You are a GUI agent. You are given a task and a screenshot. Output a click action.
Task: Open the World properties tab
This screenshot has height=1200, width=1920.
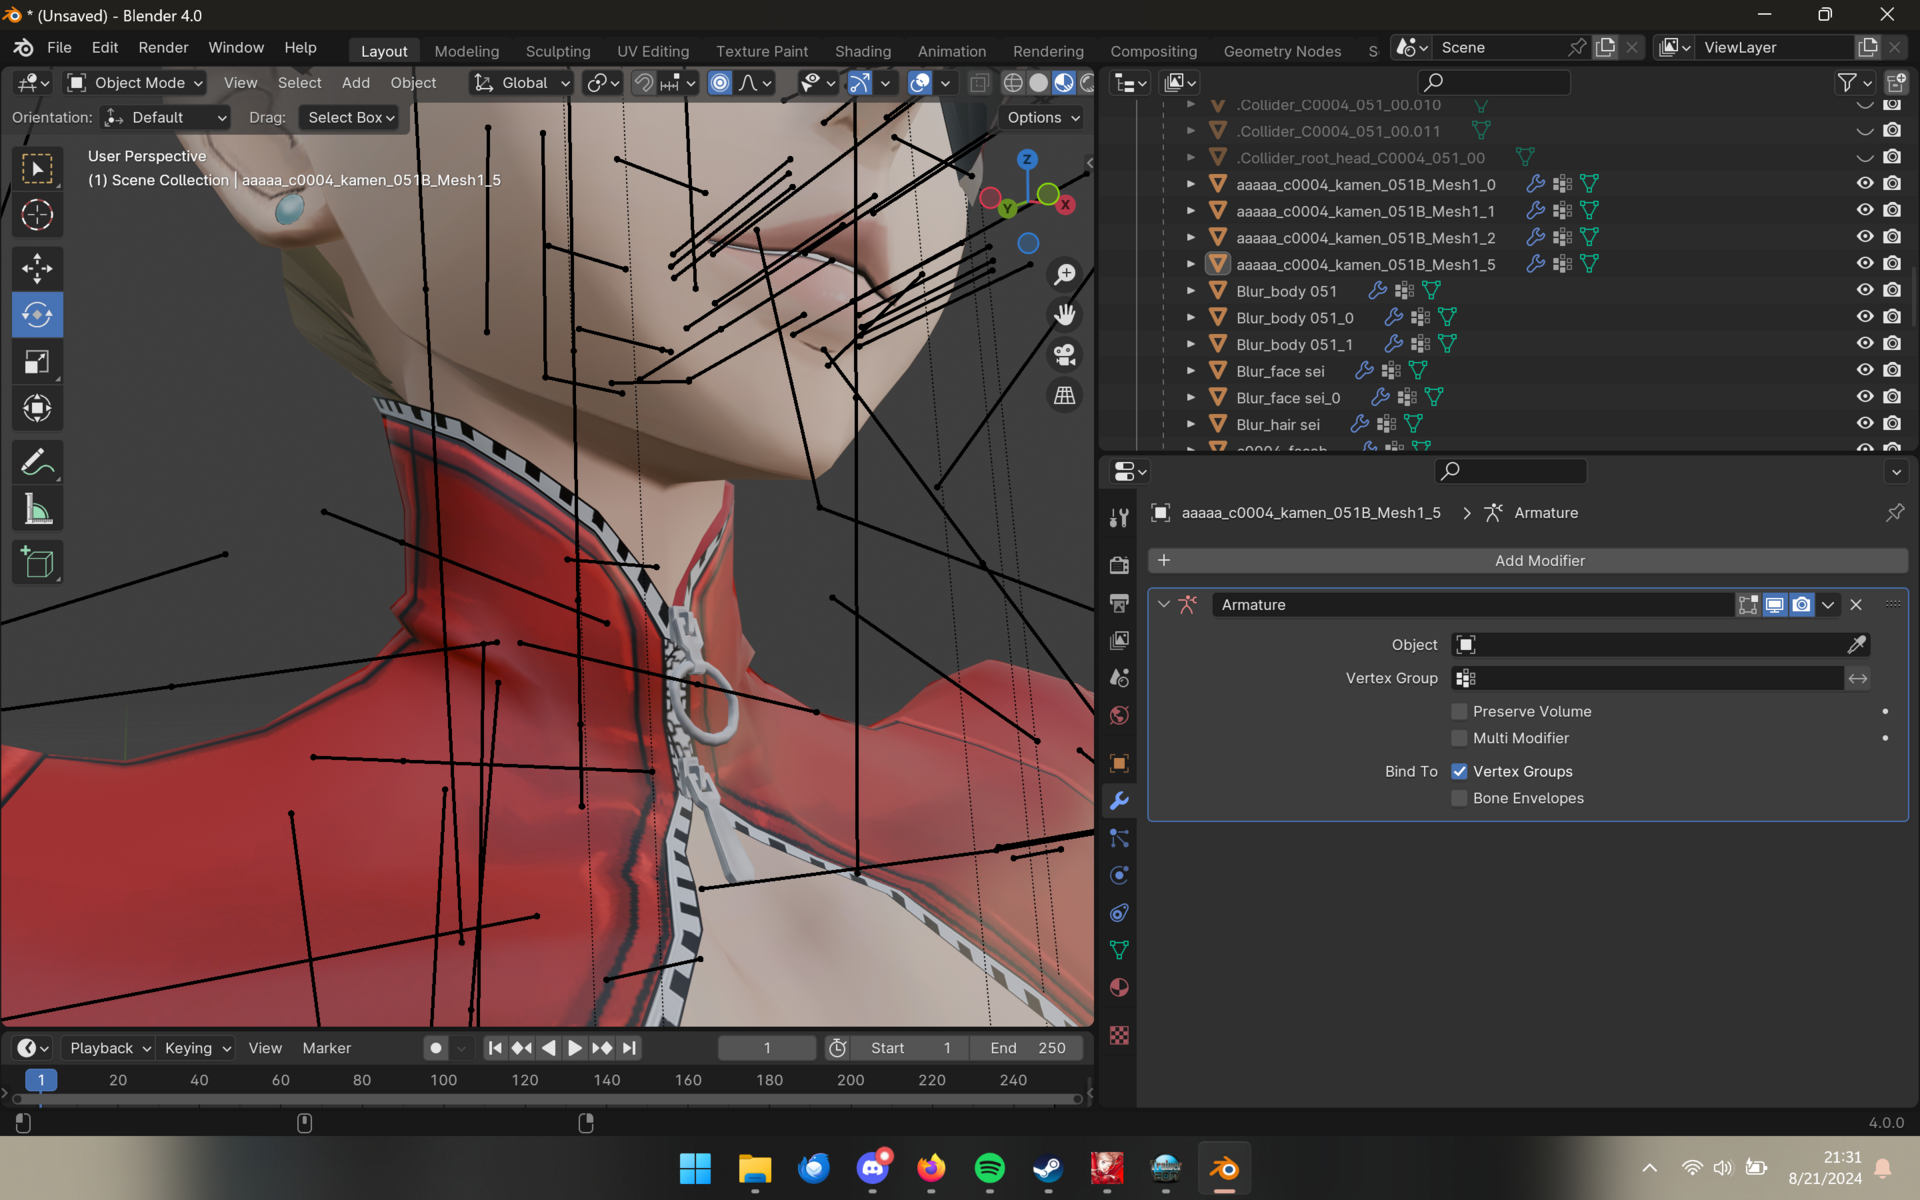(1119, 715)
